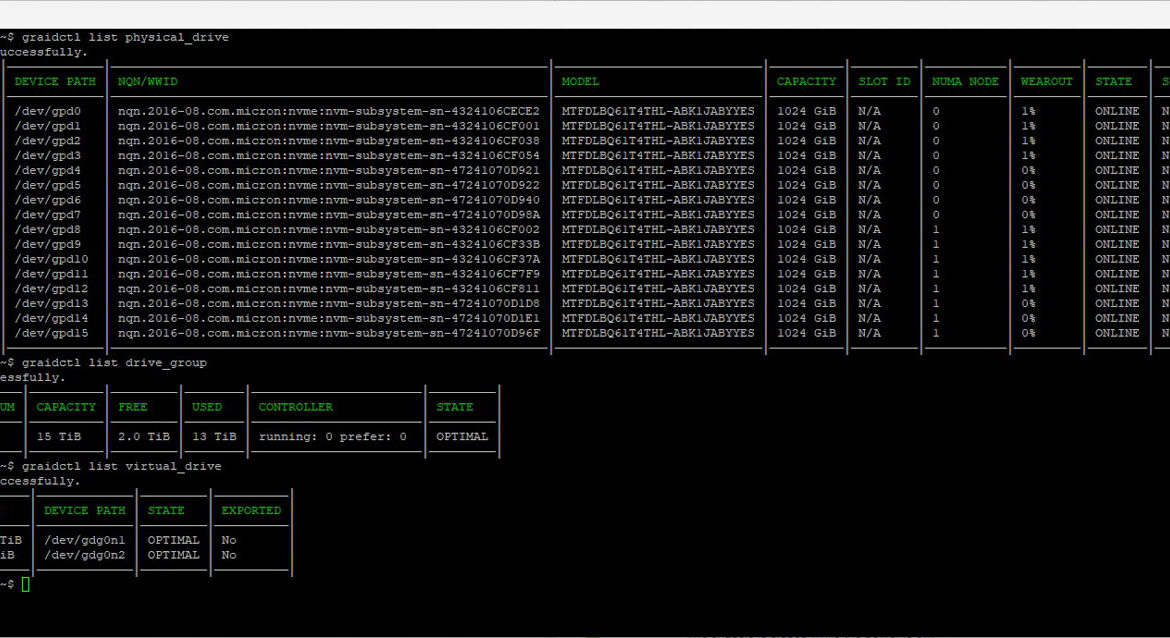
Task: Click the CONTROLLER column header in drive group table
Action: coord(295,407)
